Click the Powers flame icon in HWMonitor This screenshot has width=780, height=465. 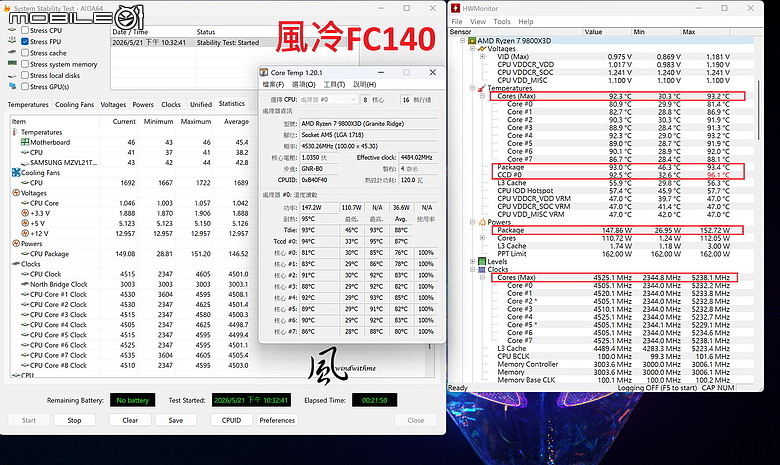pos(482,222)
